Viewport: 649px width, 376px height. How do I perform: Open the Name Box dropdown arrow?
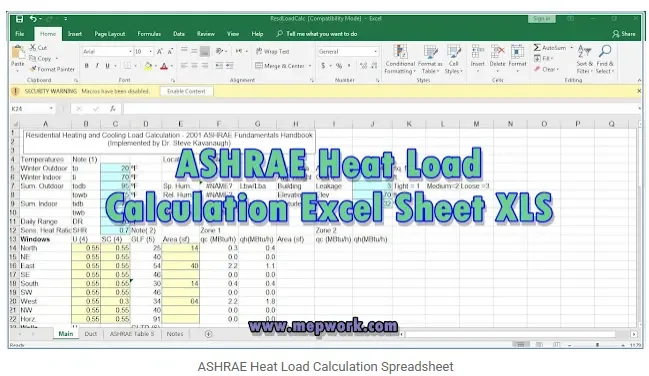[51, 108]
